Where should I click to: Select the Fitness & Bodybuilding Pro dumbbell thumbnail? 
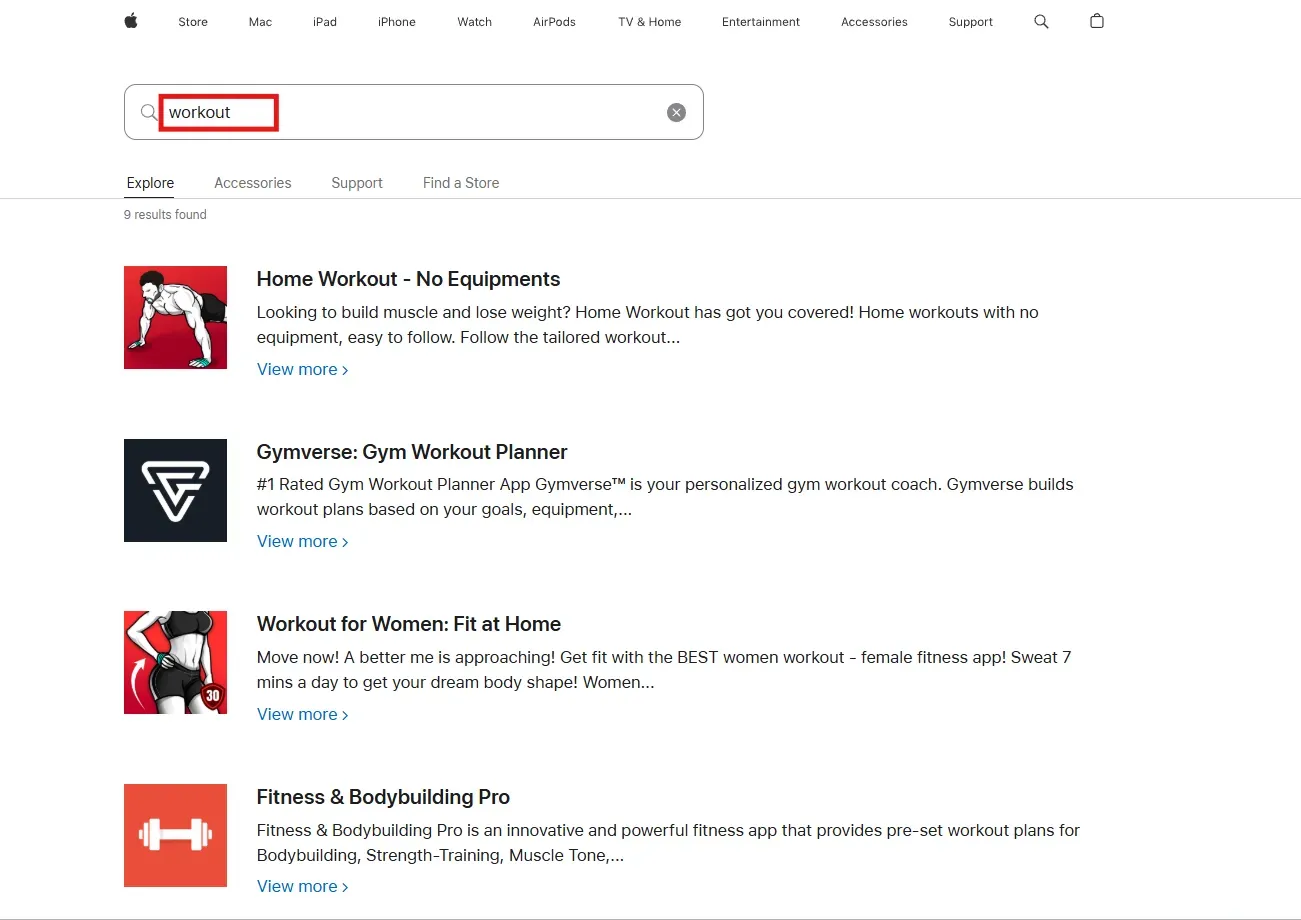click(x=175, y=835)
